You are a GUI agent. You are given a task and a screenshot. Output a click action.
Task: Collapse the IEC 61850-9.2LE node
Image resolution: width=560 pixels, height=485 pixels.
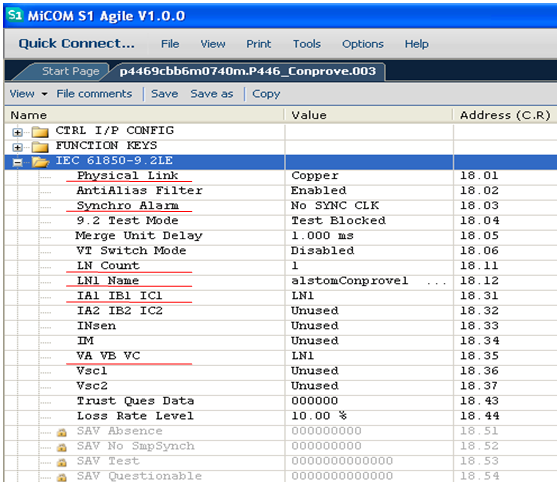click(x=17, y=162)
